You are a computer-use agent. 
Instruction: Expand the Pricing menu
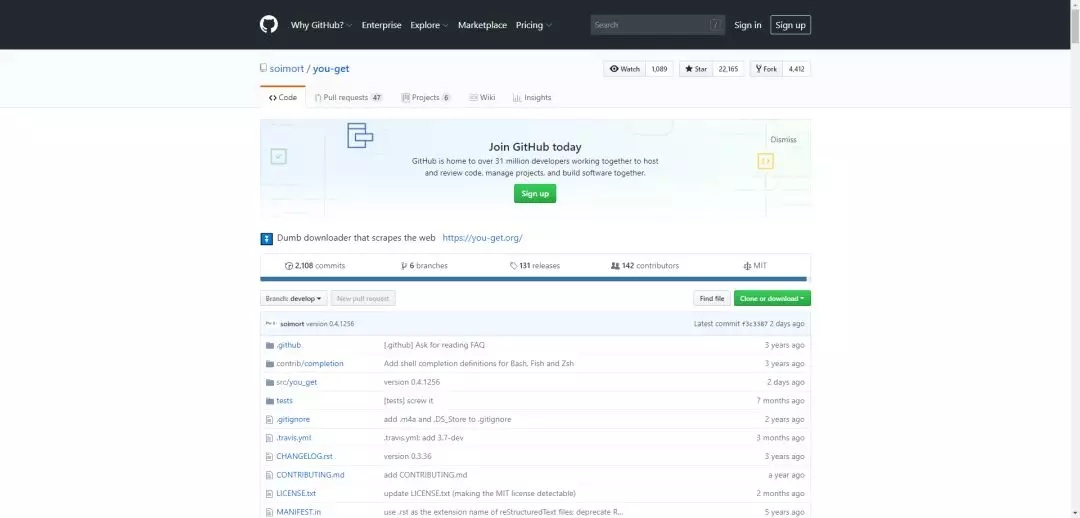(534, 25)
